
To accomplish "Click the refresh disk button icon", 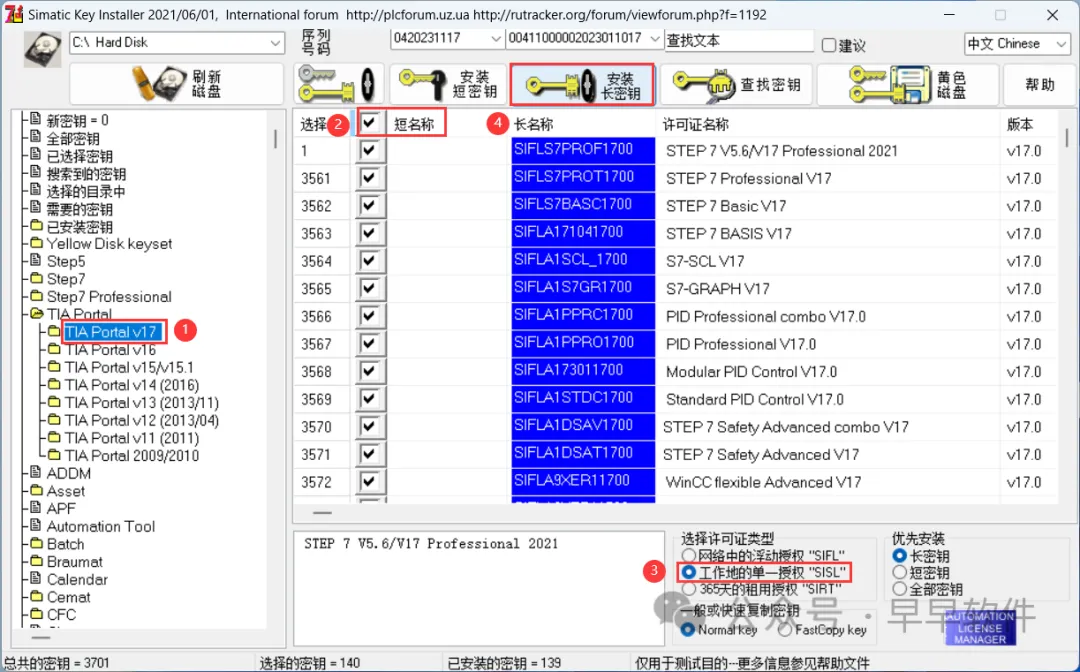I will click(x=159, y=83).
